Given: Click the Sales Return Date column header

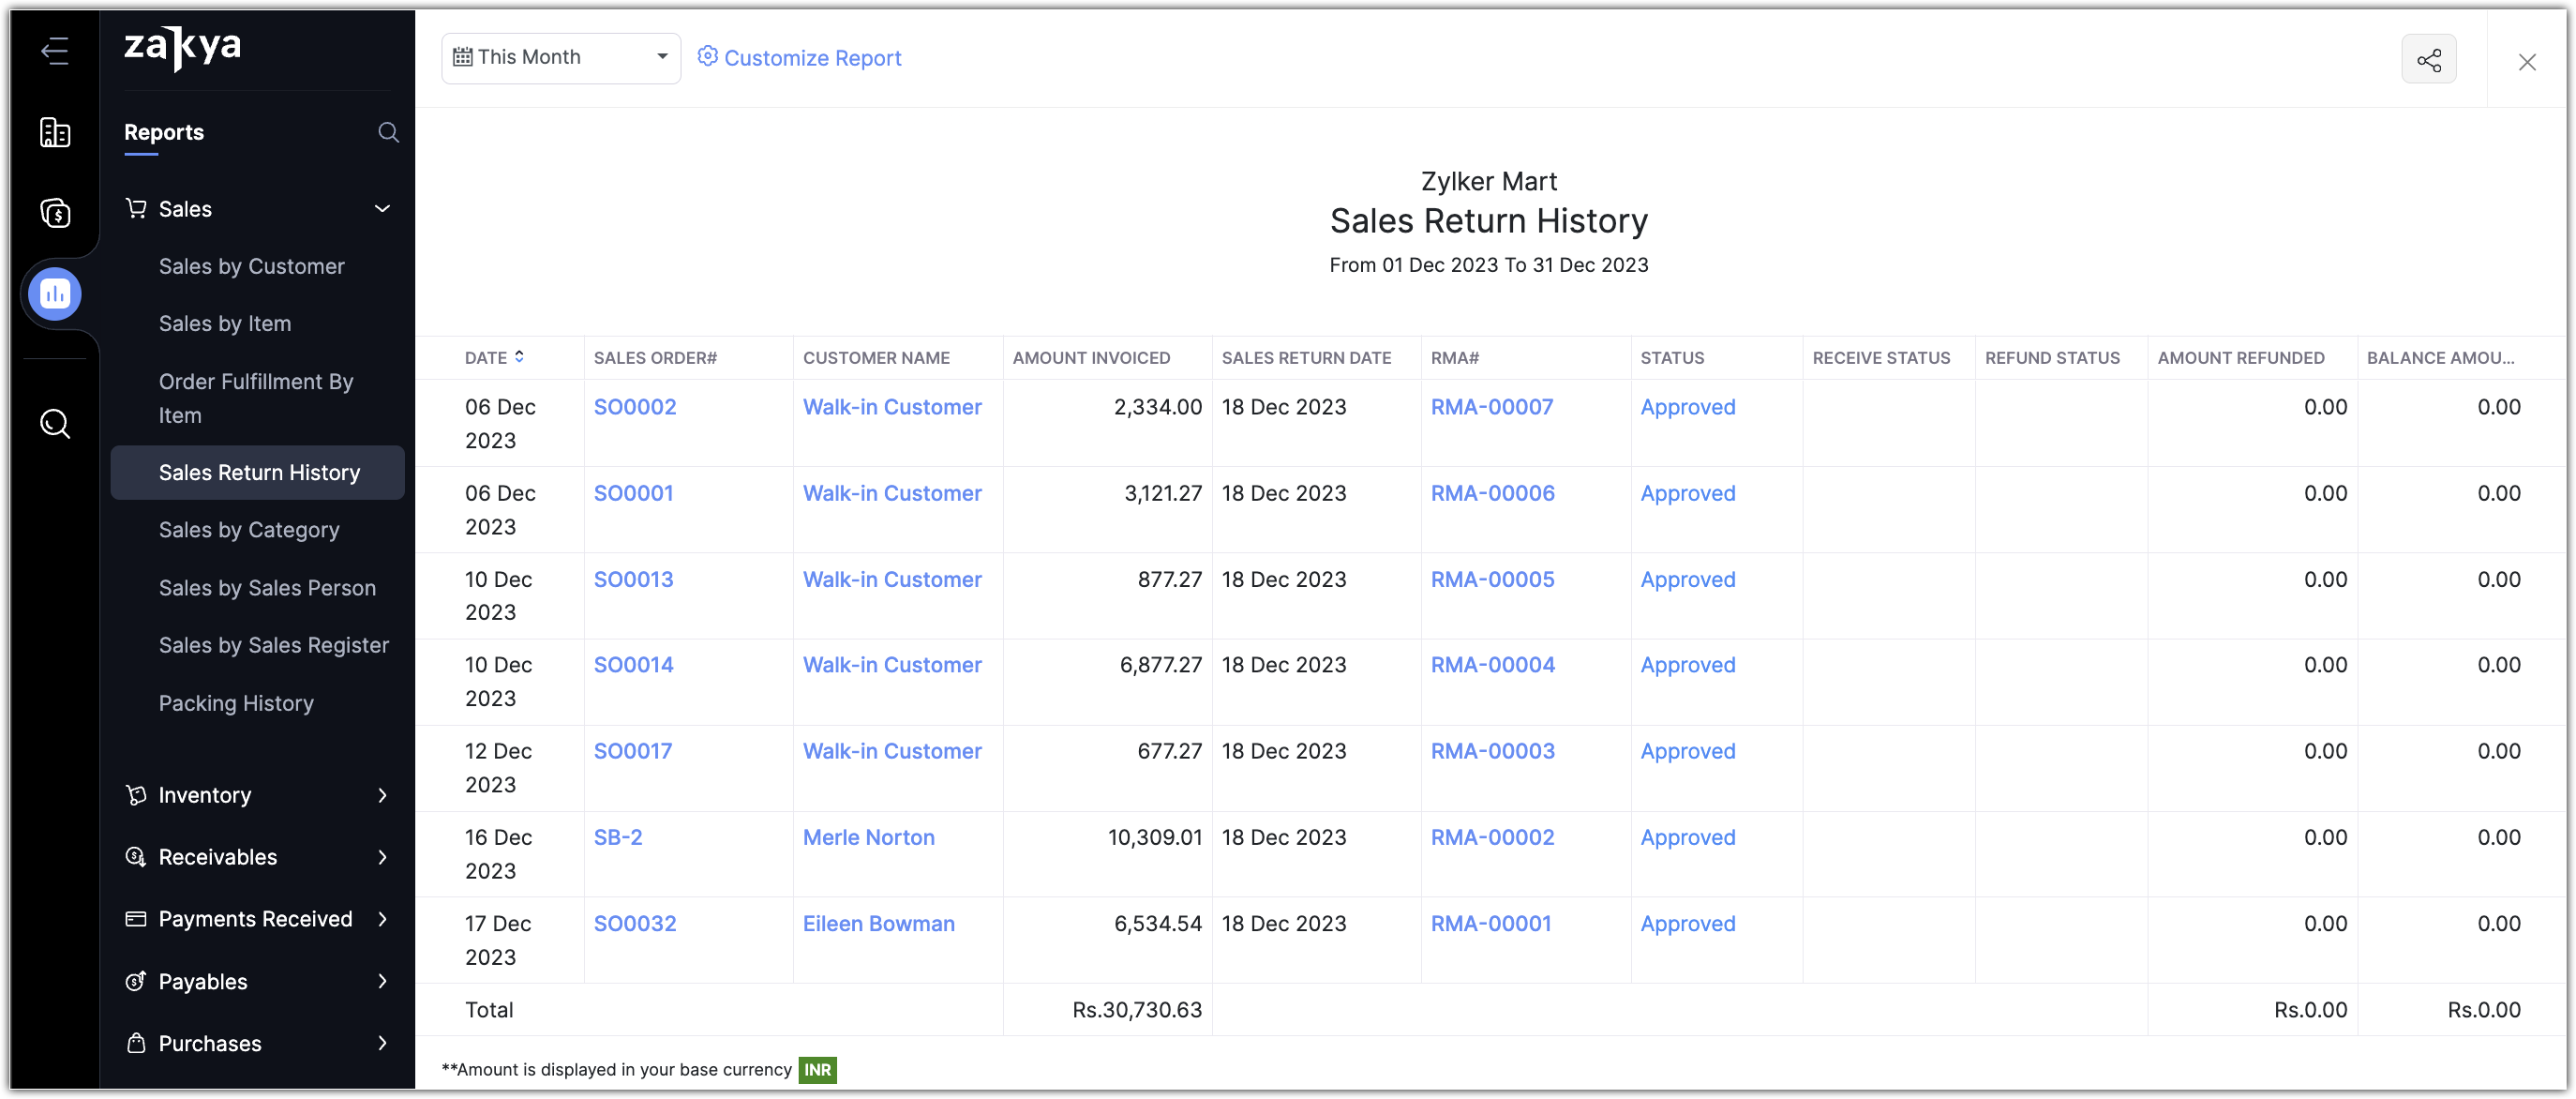Looking at the screenshot, I should (1306, 357).
